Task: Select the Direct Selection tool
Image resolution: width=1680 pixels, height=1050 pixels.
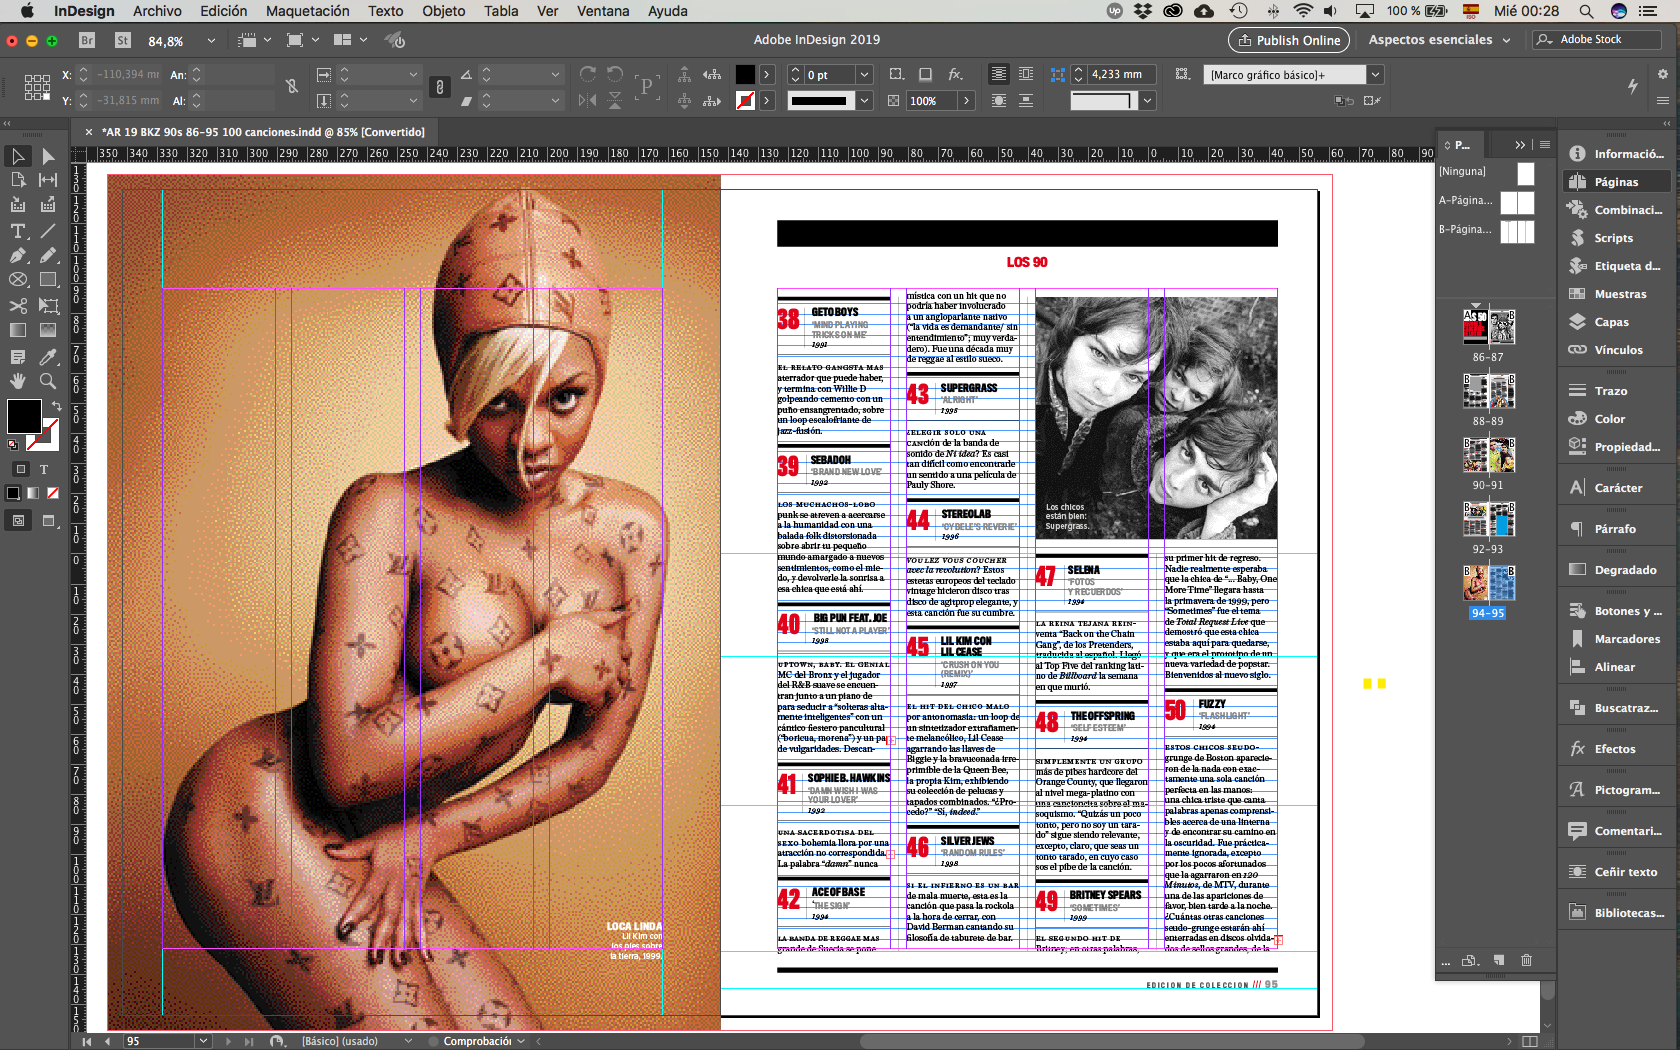Action: [47, 156]
